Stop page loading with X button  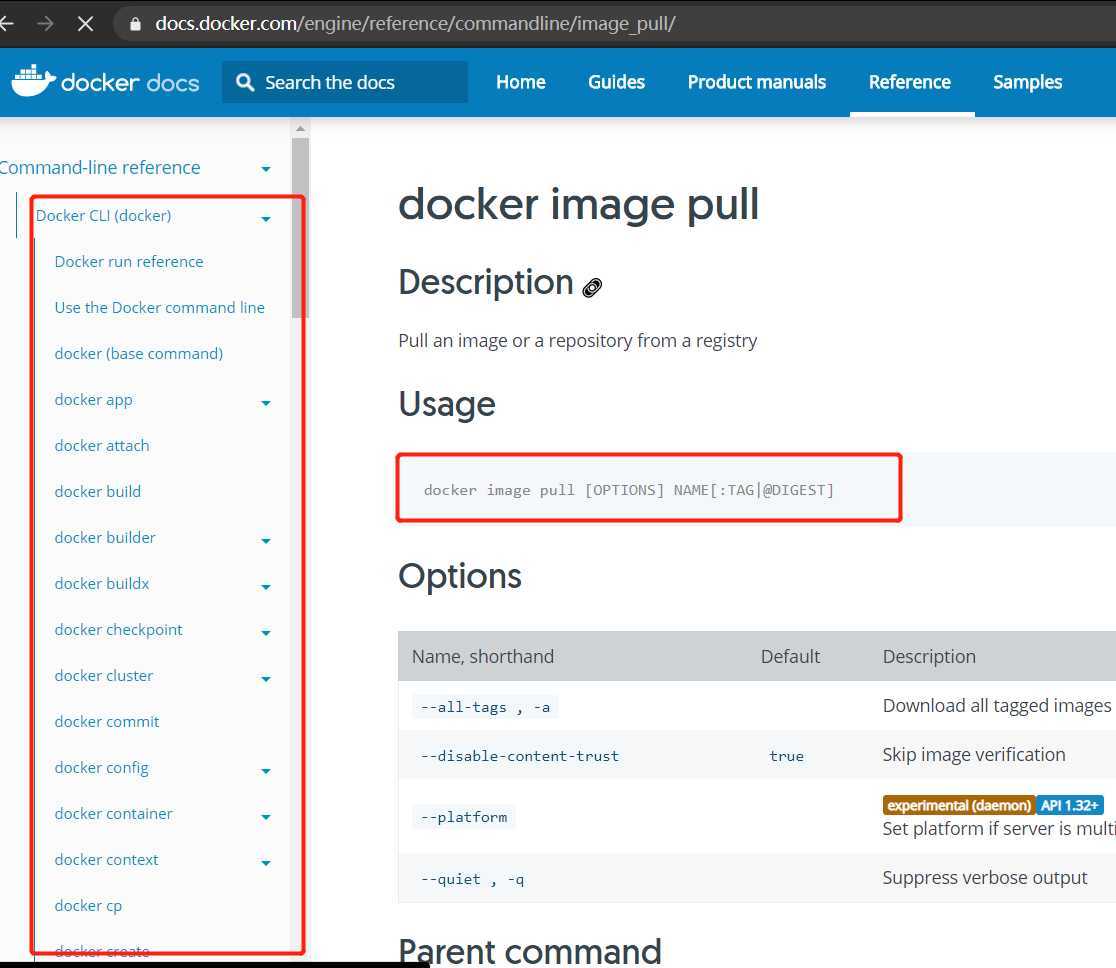point(85,23)
